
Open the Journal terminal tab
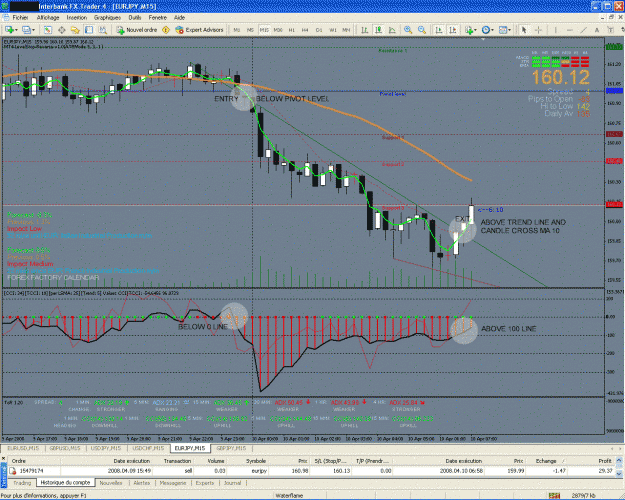232,483
